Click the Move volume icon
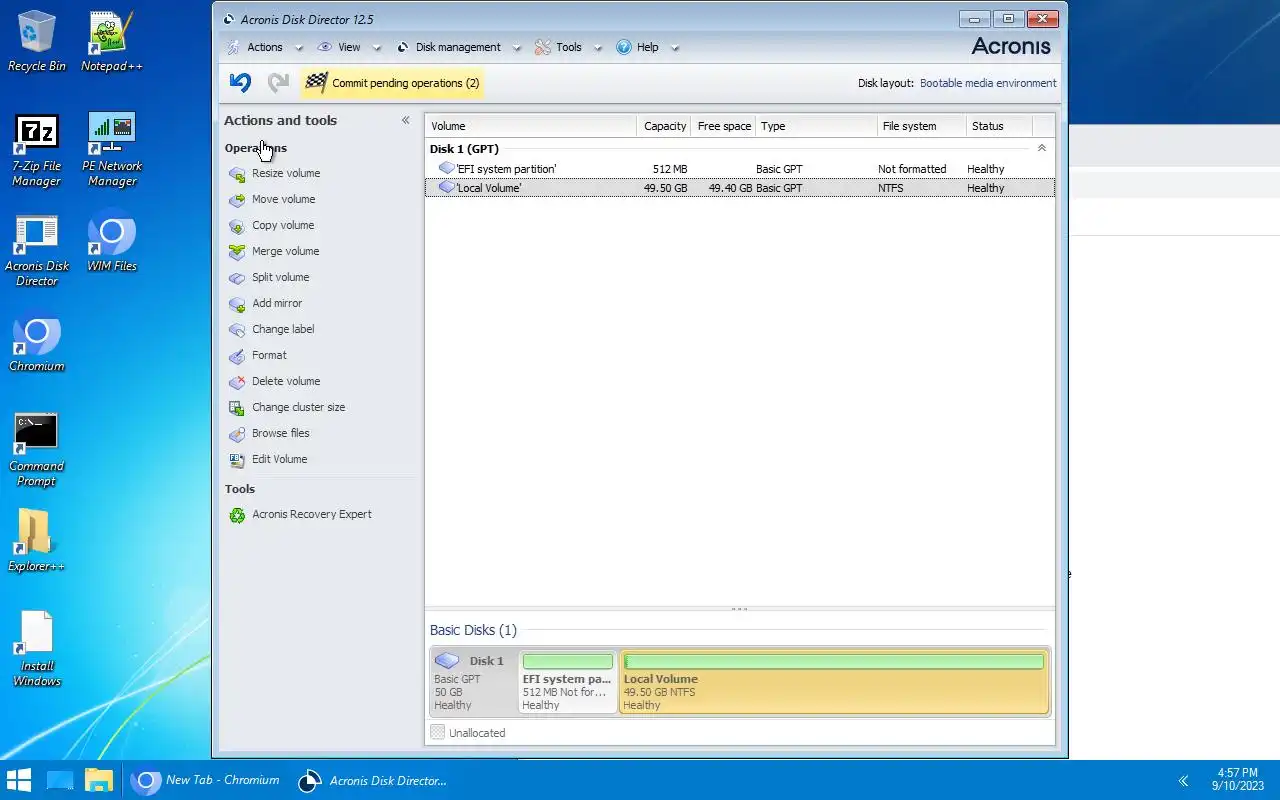Screen dimensions: 1280x800 [237, 200]
